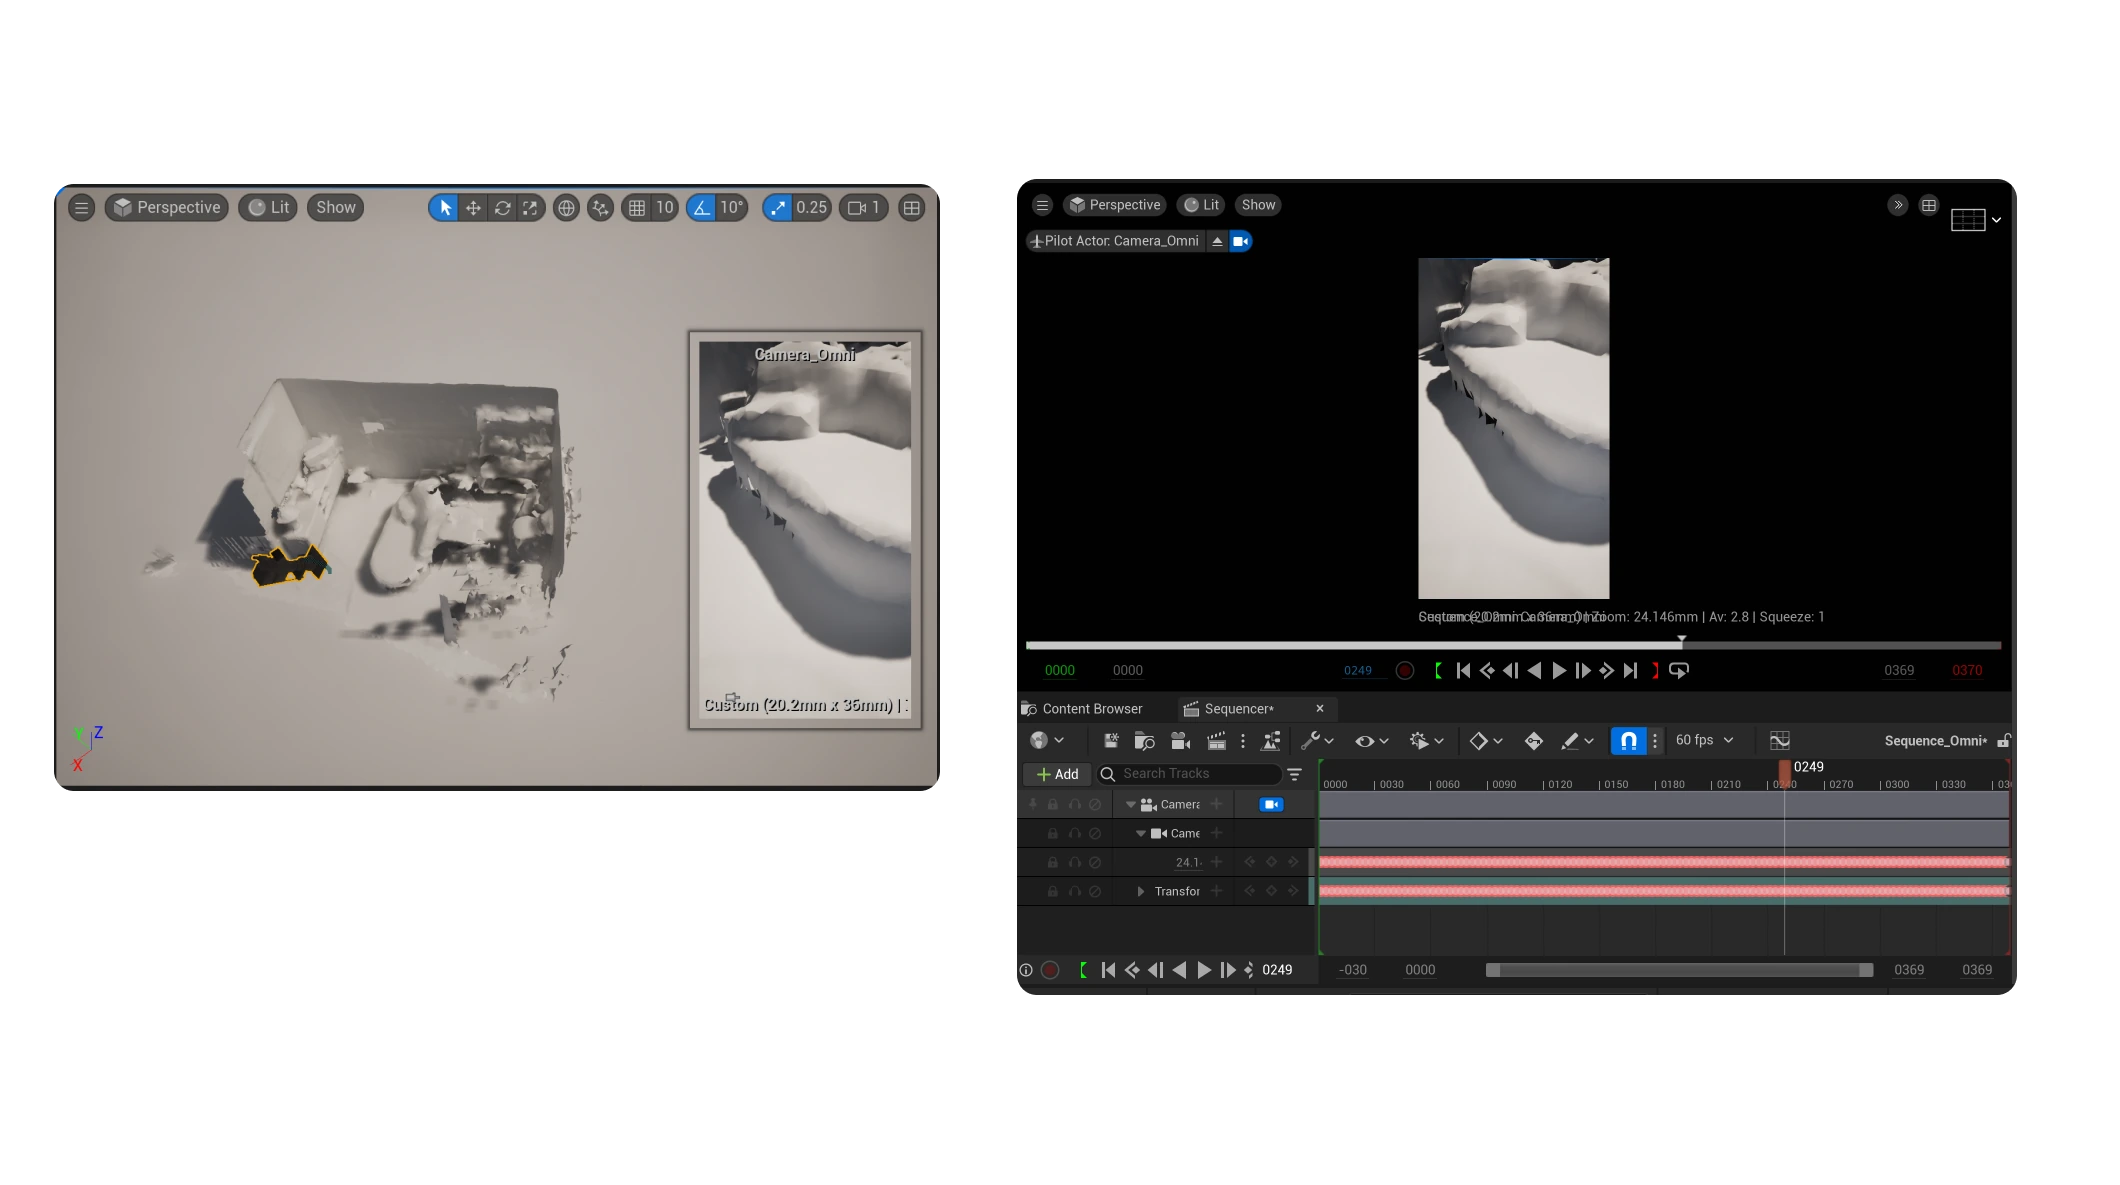Viewport: 2120px width, 1185px height.
Task: Toggle rotation angle snapping
Action: 701,208
